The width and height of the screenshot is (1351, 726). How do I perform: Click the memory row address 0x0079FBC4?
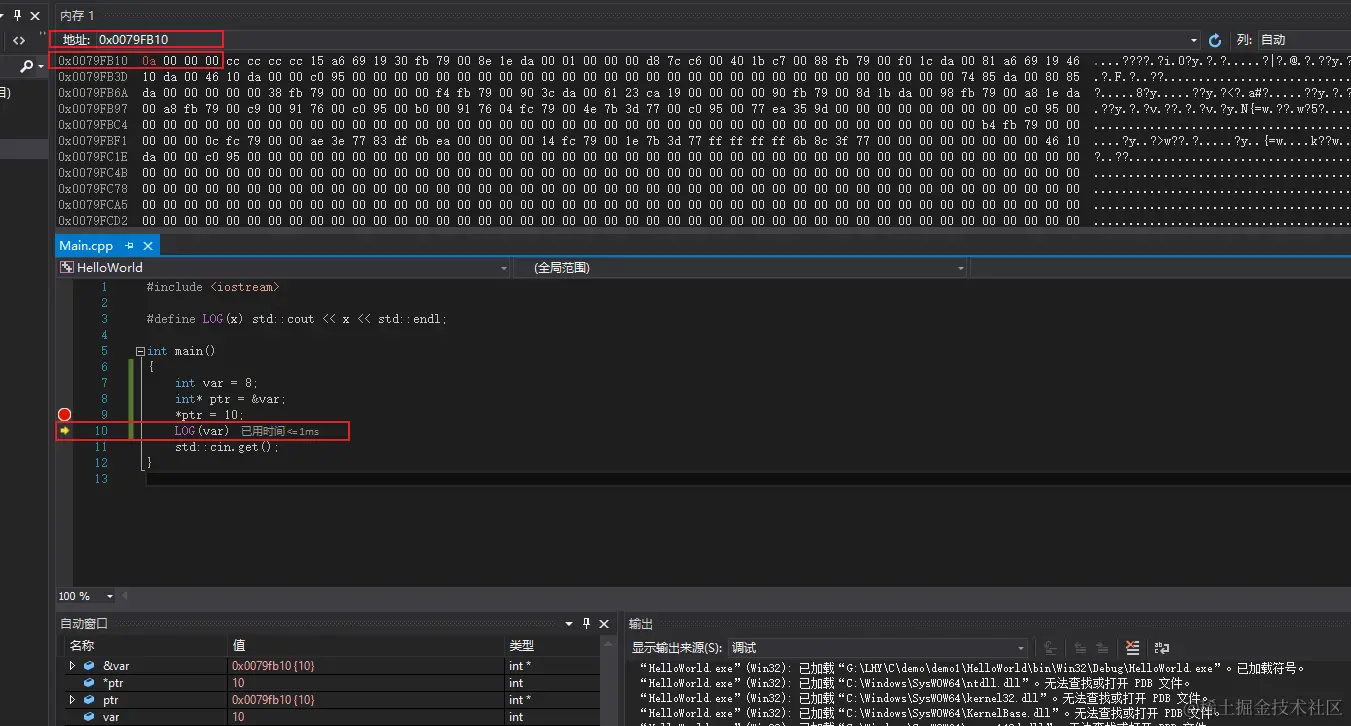(x=93, y=125)
